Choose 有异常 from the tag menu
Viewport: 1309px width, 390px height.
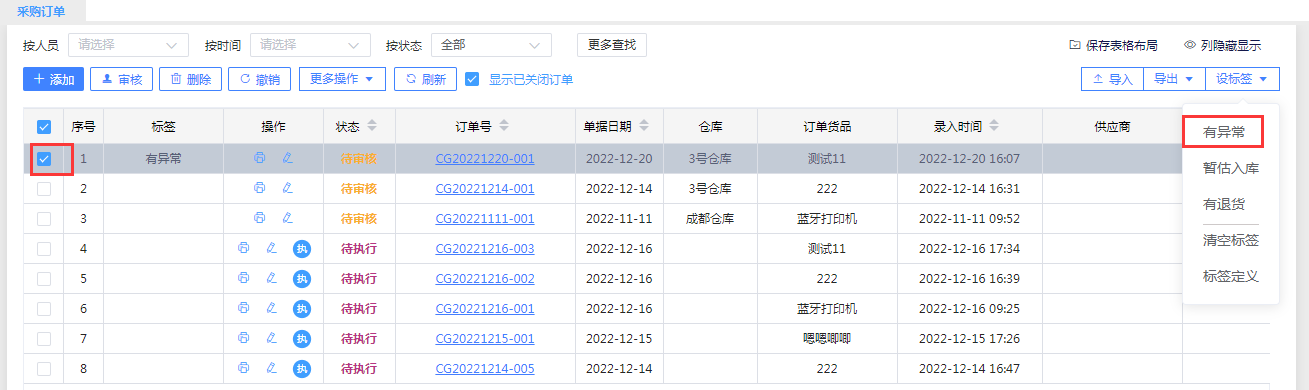pos(1224,131)
